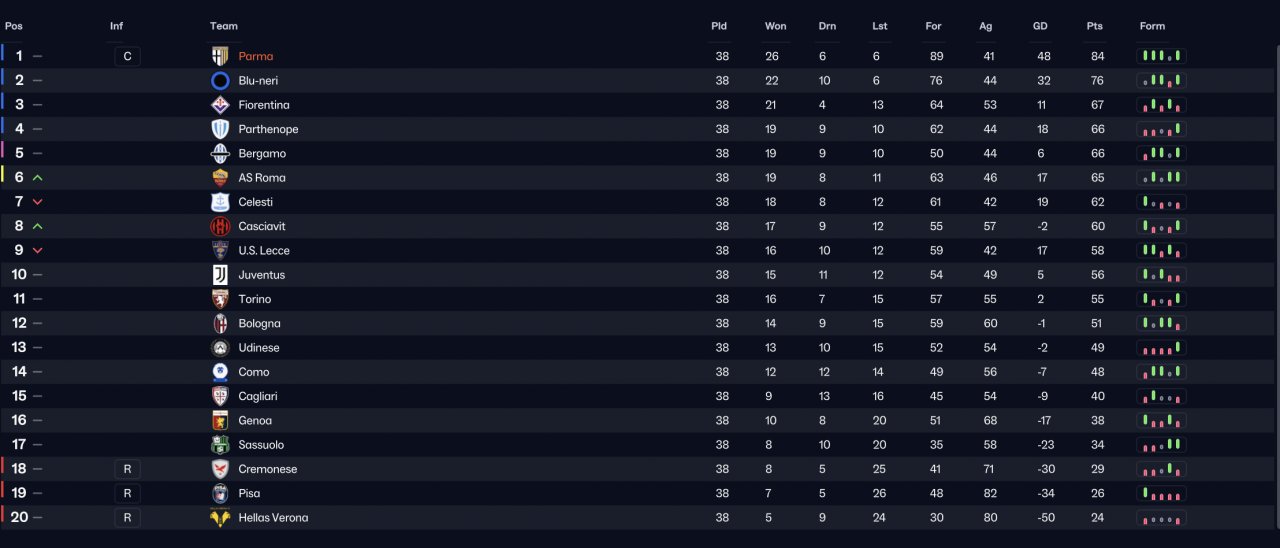Screen dimensions: 1280x548
Task: Click the Champions 'C' info badge for Parma
Action: pyautogui.click(x=127, y=56)
